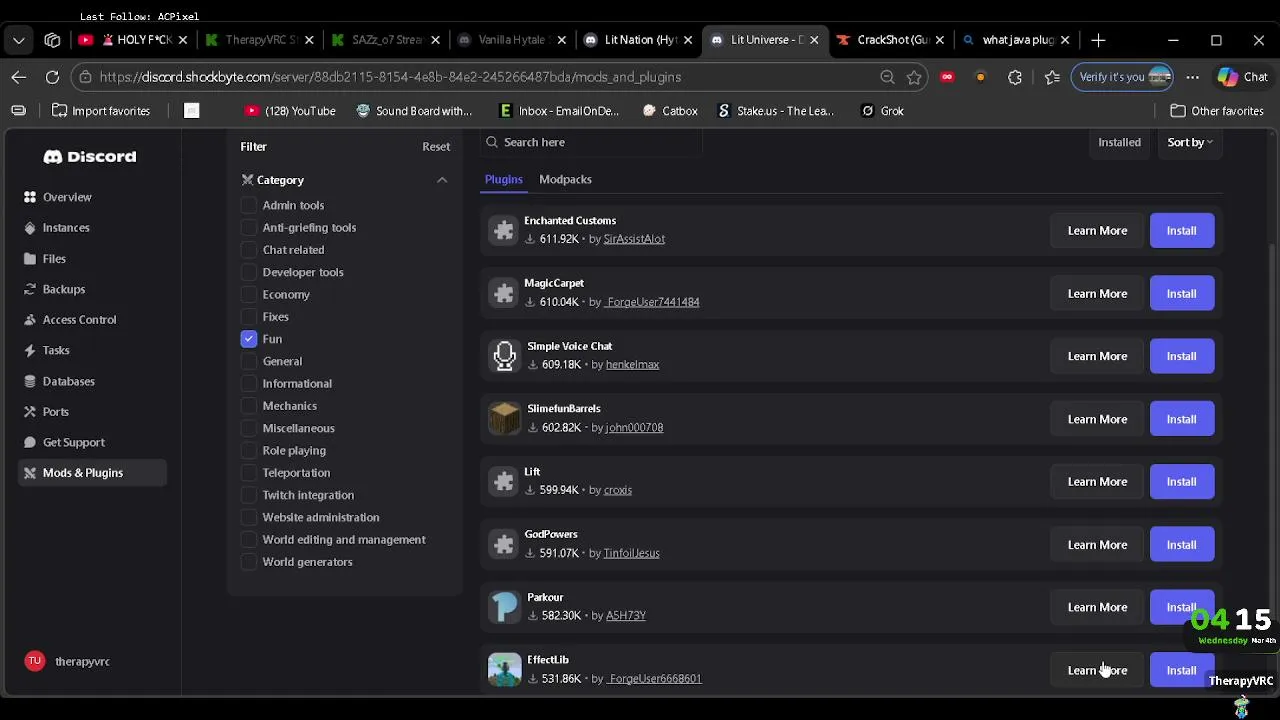Image resolution: width=1280 pixels, height=720 pixels.
Task: Switch to the Vanilla Hytale browser tab
Action: point(511,40)
